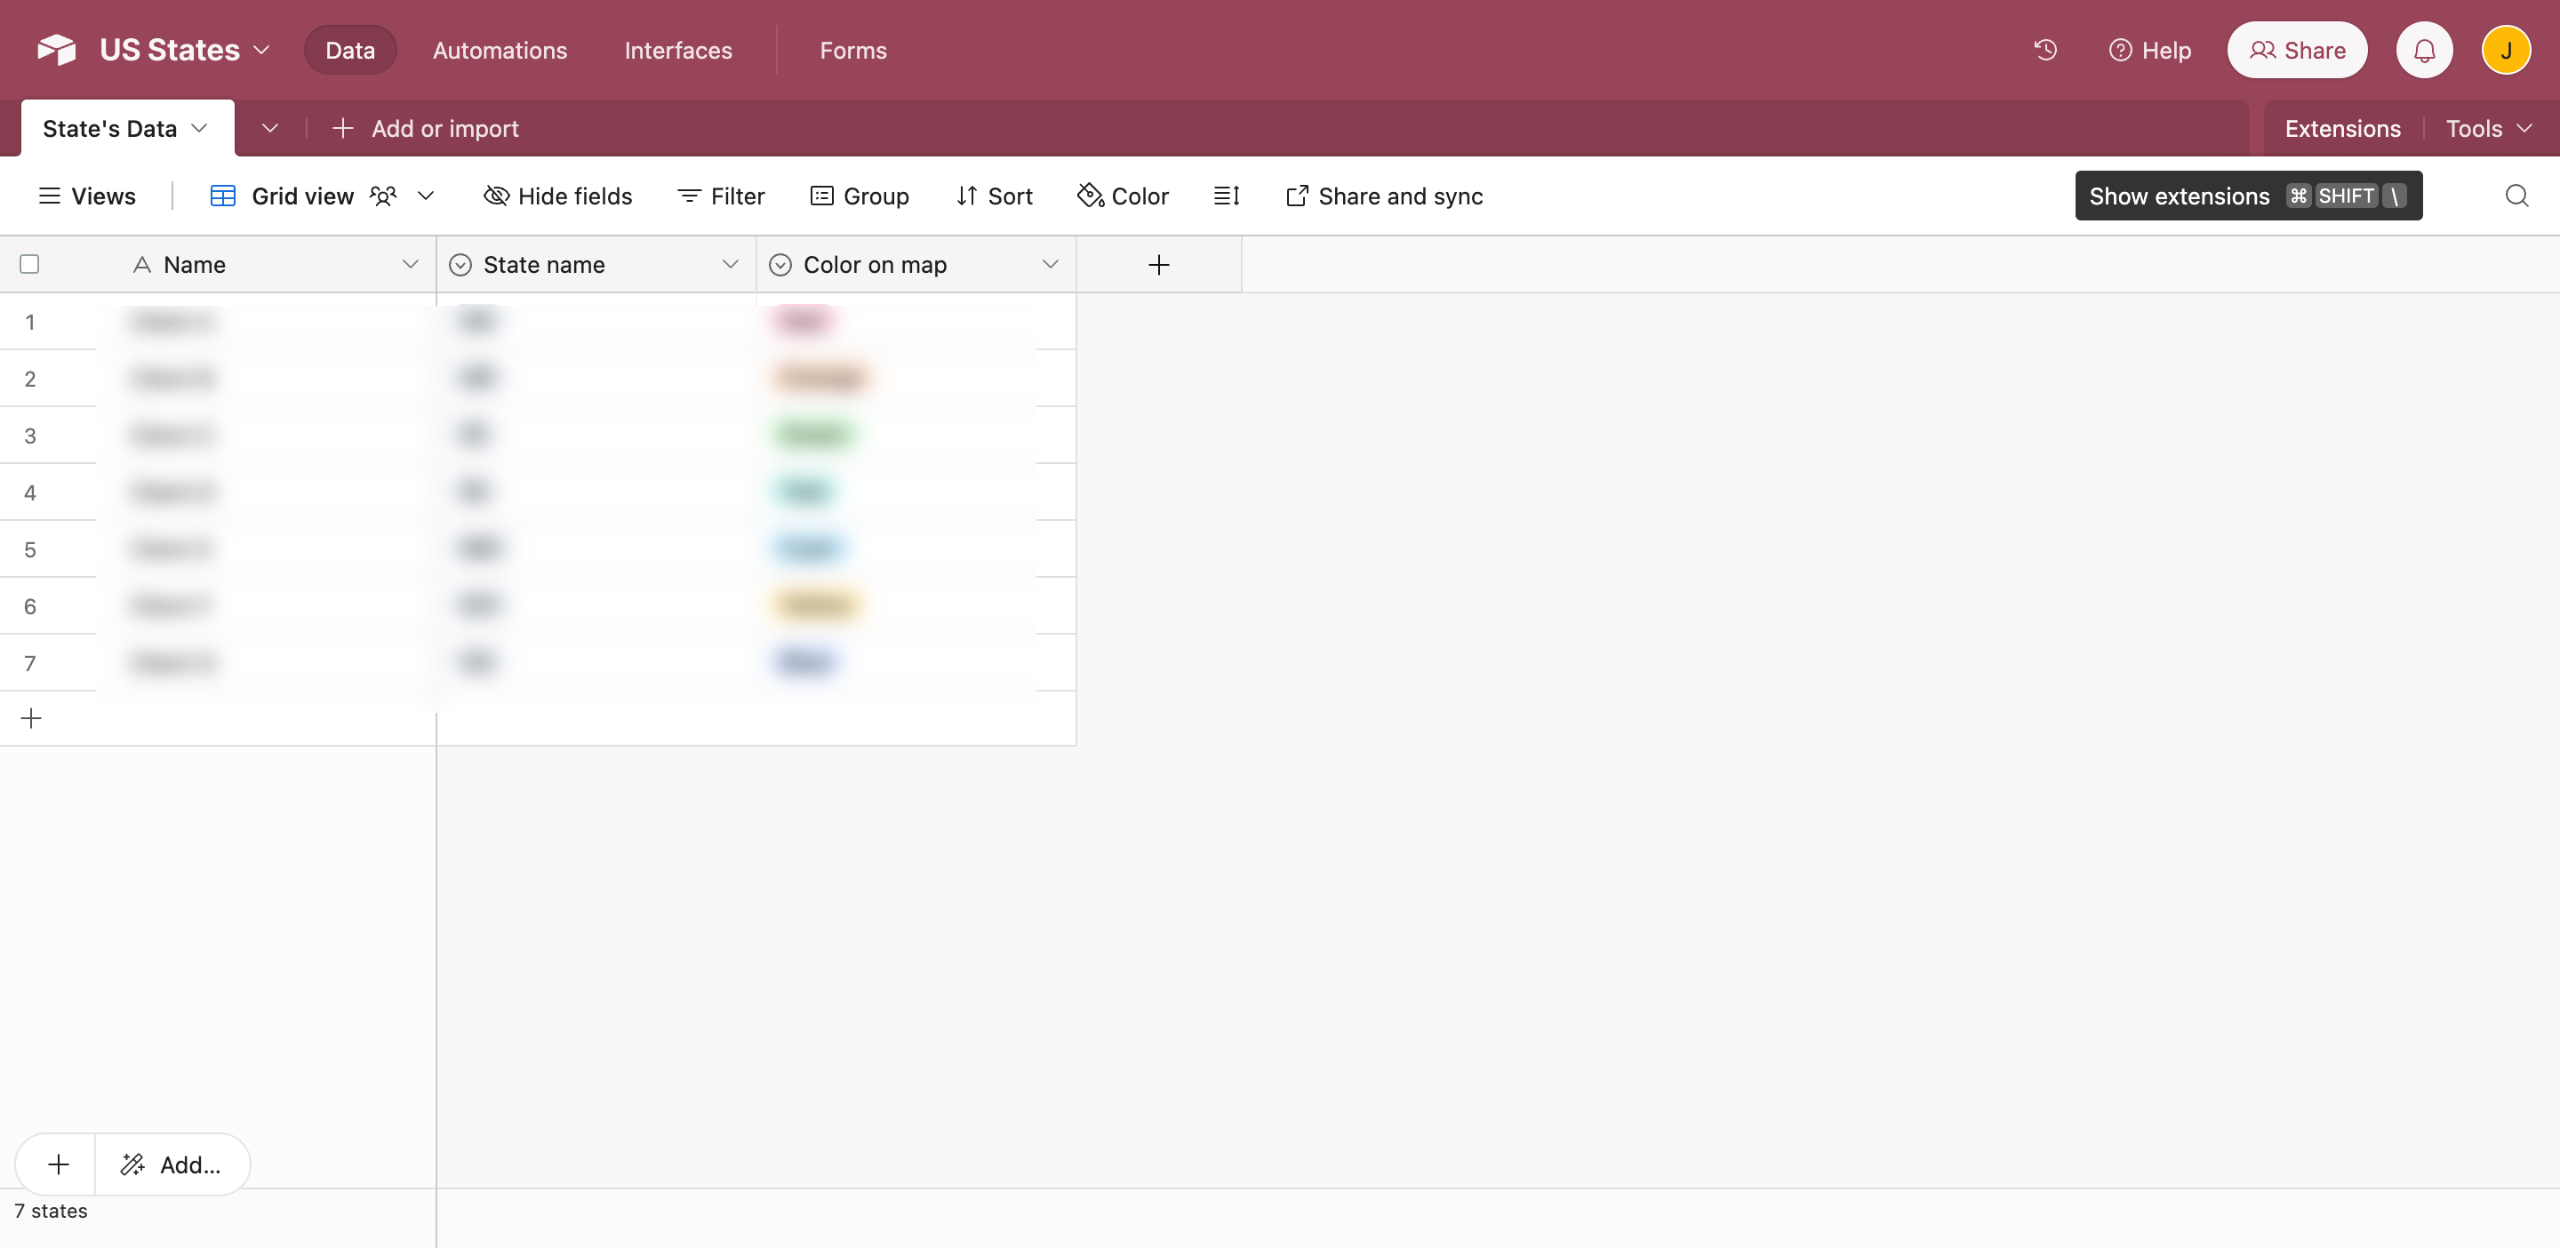This screenshot has height=1248, width=2560.
Task: Click Add or import
Action: 425,128
